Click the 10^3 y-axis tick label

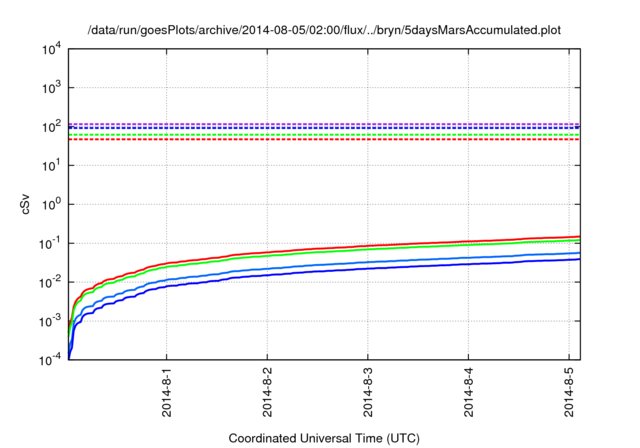point(51,87)
